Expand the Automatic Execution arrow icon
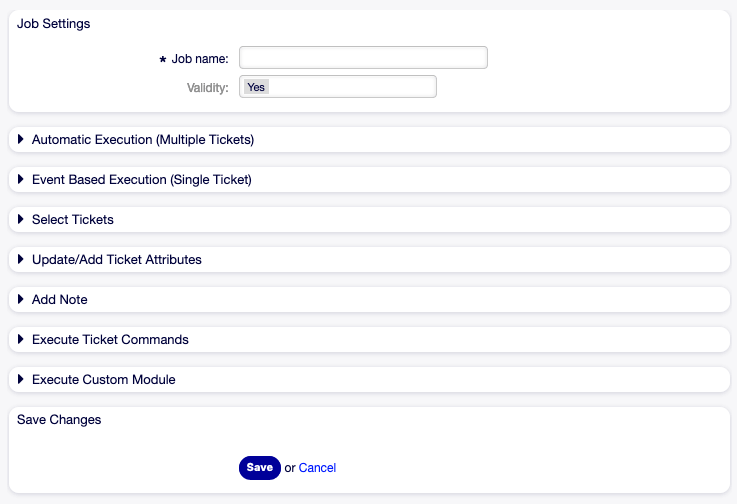This screenshot has width=737, height=504. tap(21, 140)
